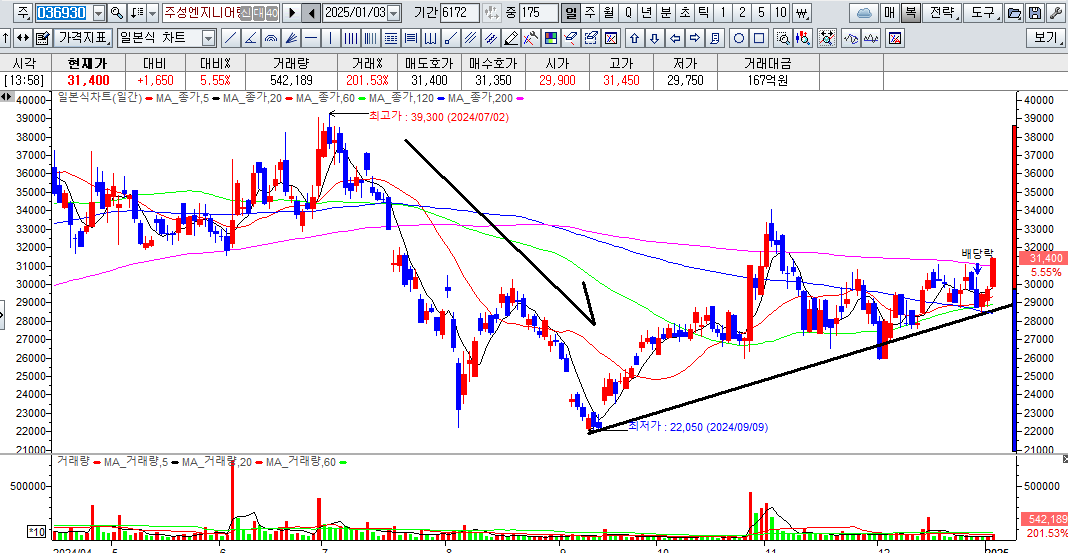This screenshot has height=553, width=1068.
Task: Click the 가격지표 button
Action: (82, 38)
